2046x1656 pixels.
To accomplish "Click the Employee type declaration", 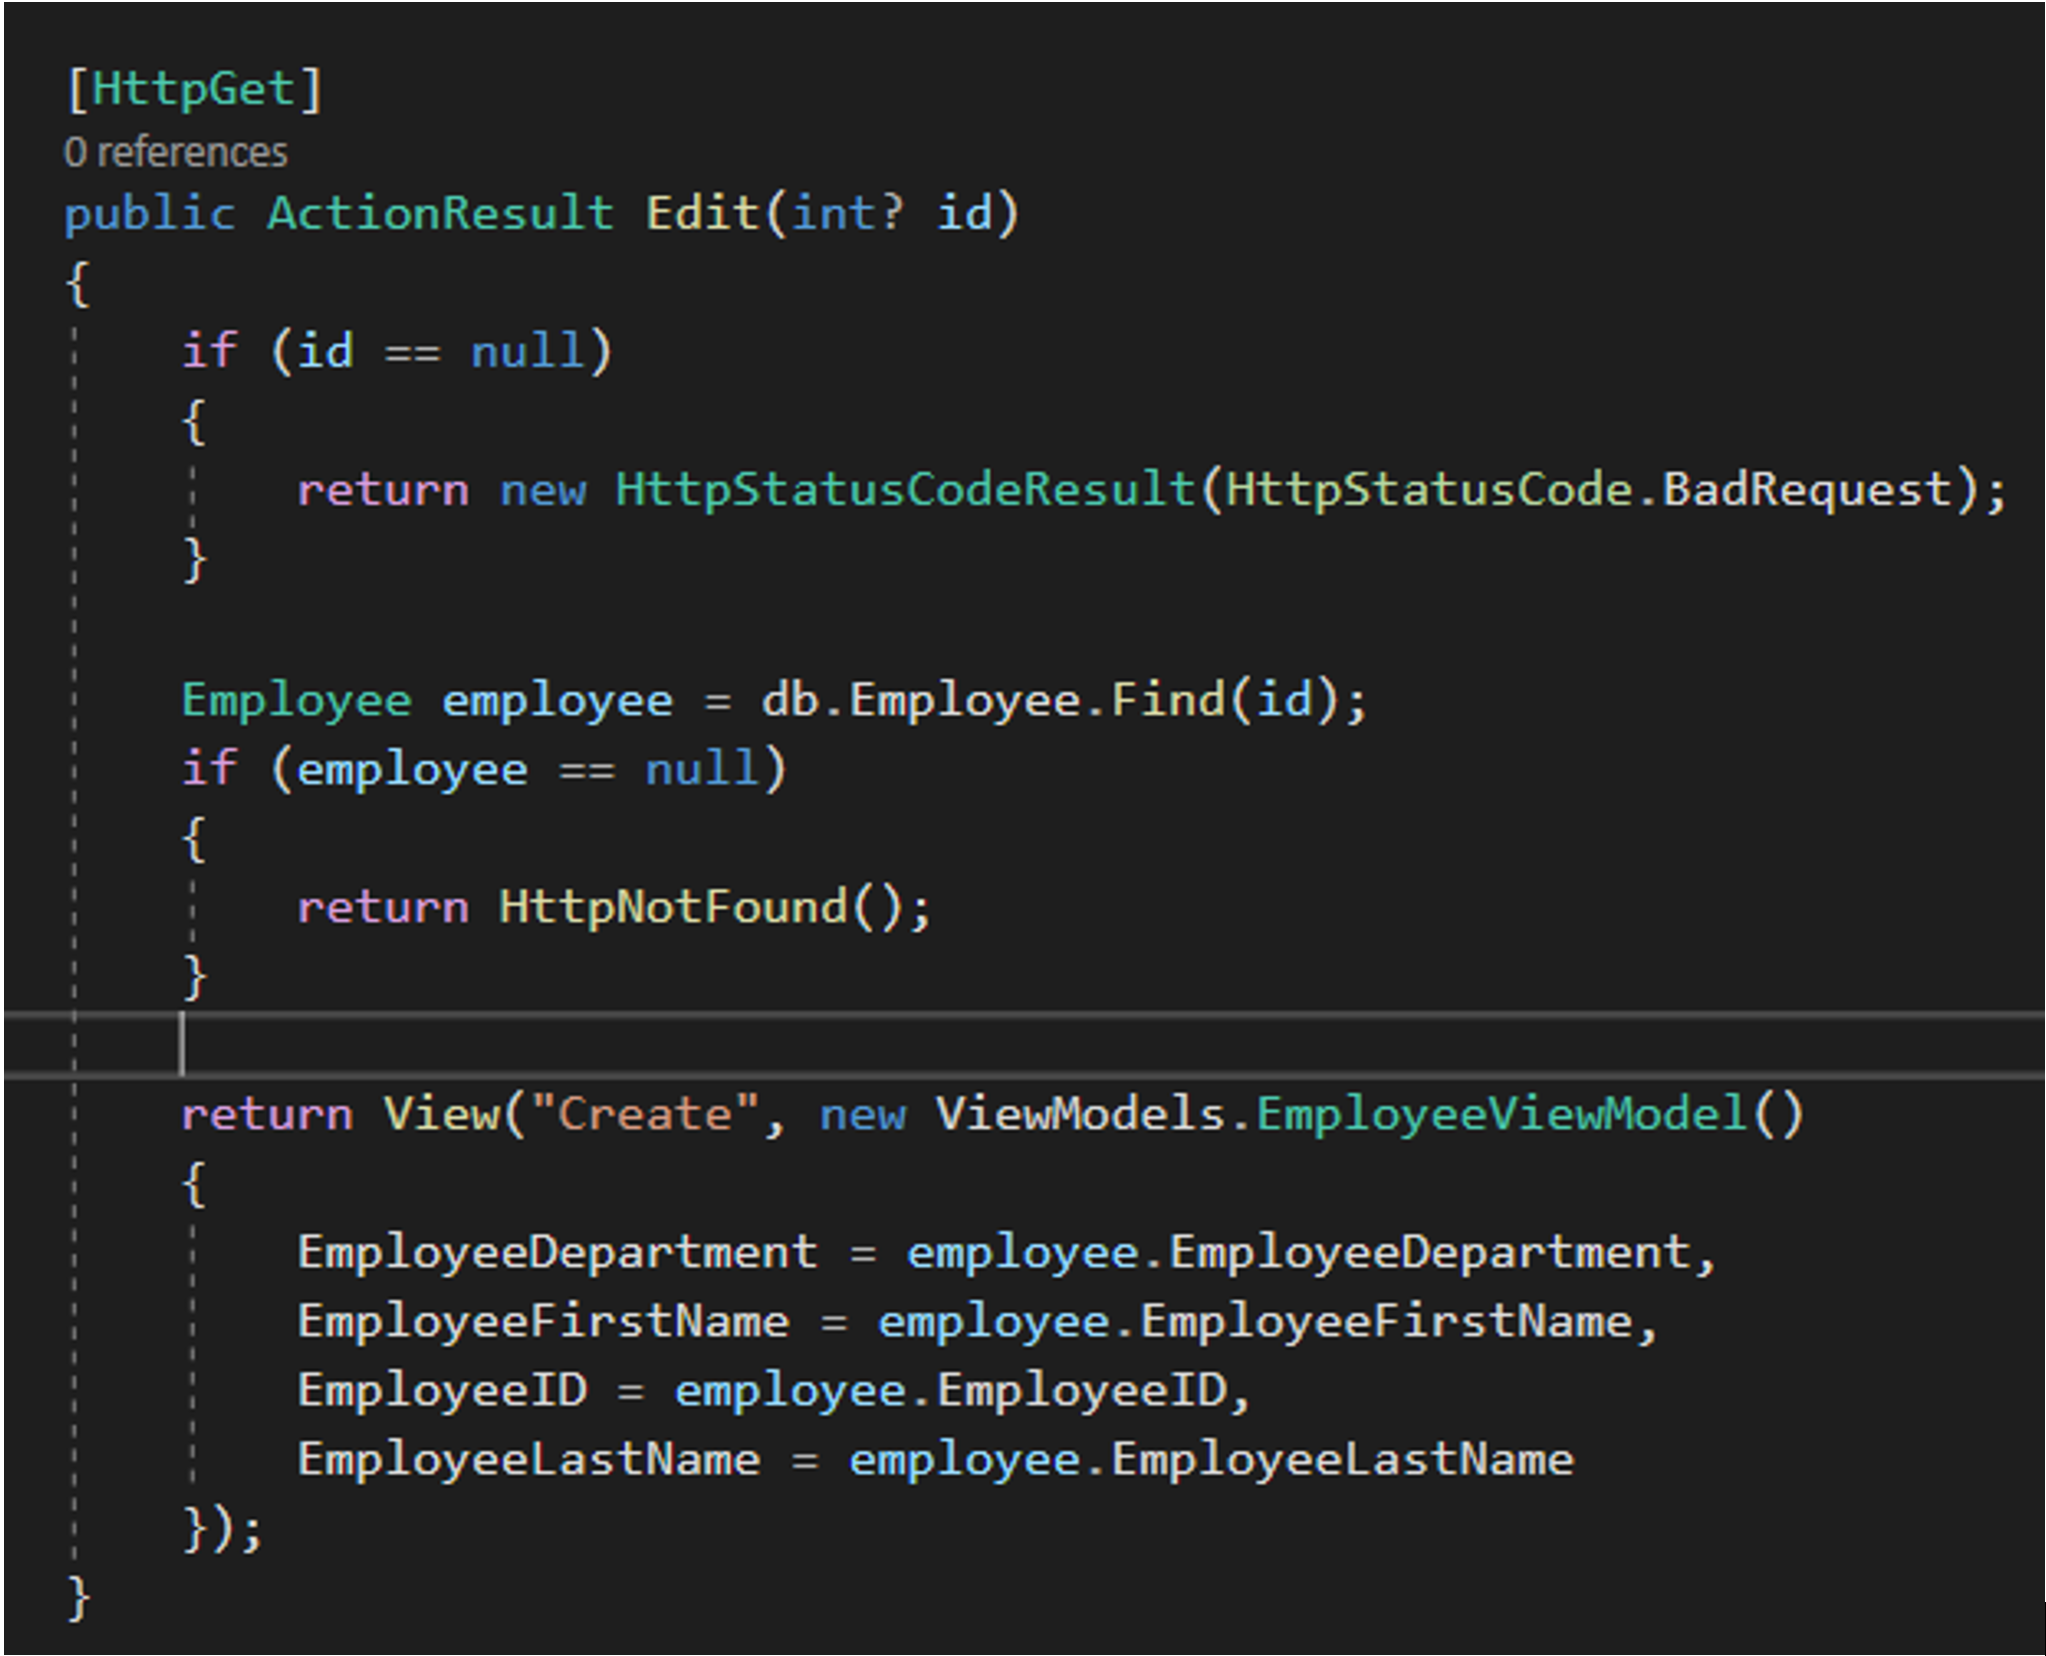I will [296, 699].
